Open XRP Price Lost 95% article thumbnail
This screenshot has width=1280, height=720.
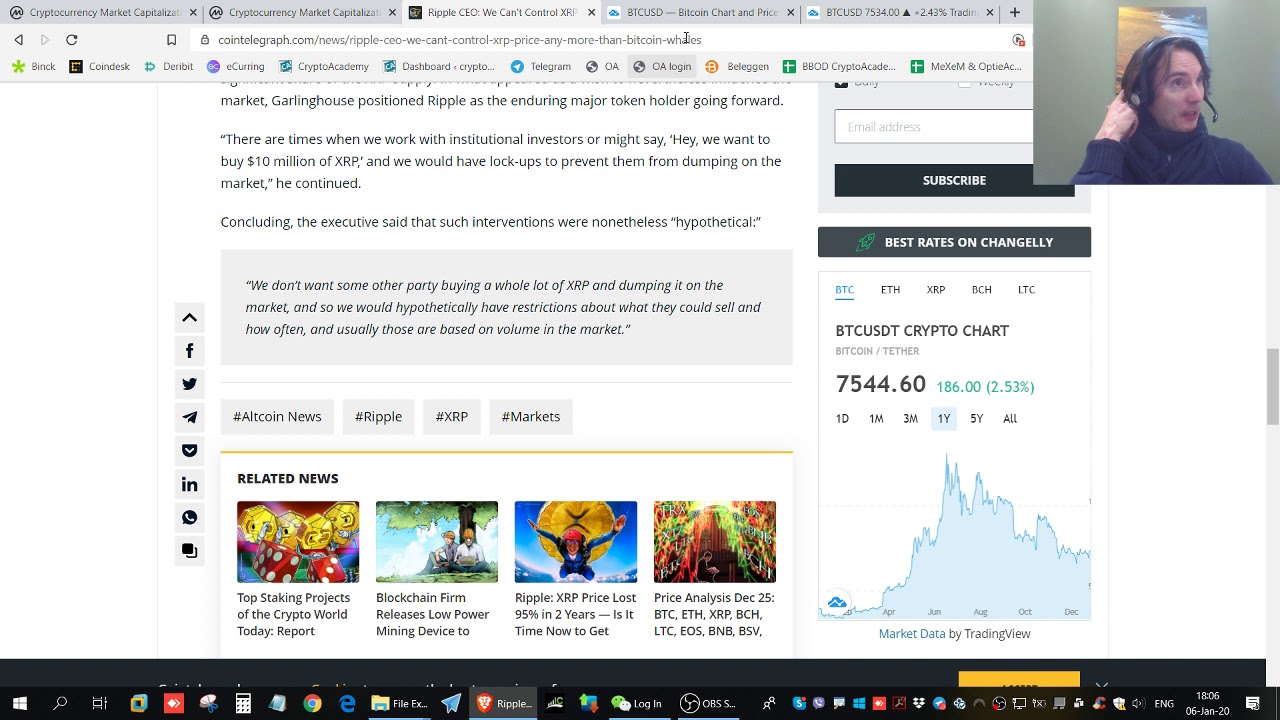pos(576,542)
